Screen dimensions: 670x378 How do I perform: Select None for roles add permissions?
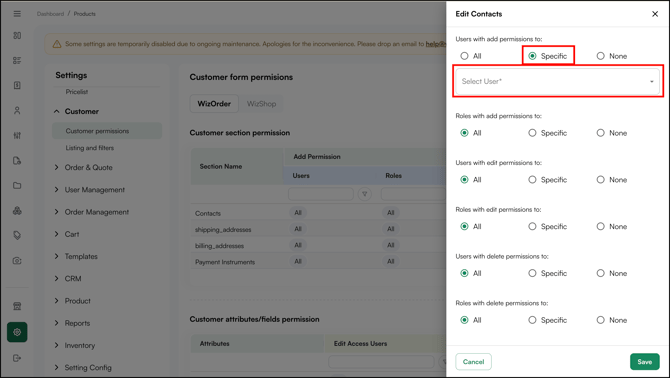click(600, 133)
